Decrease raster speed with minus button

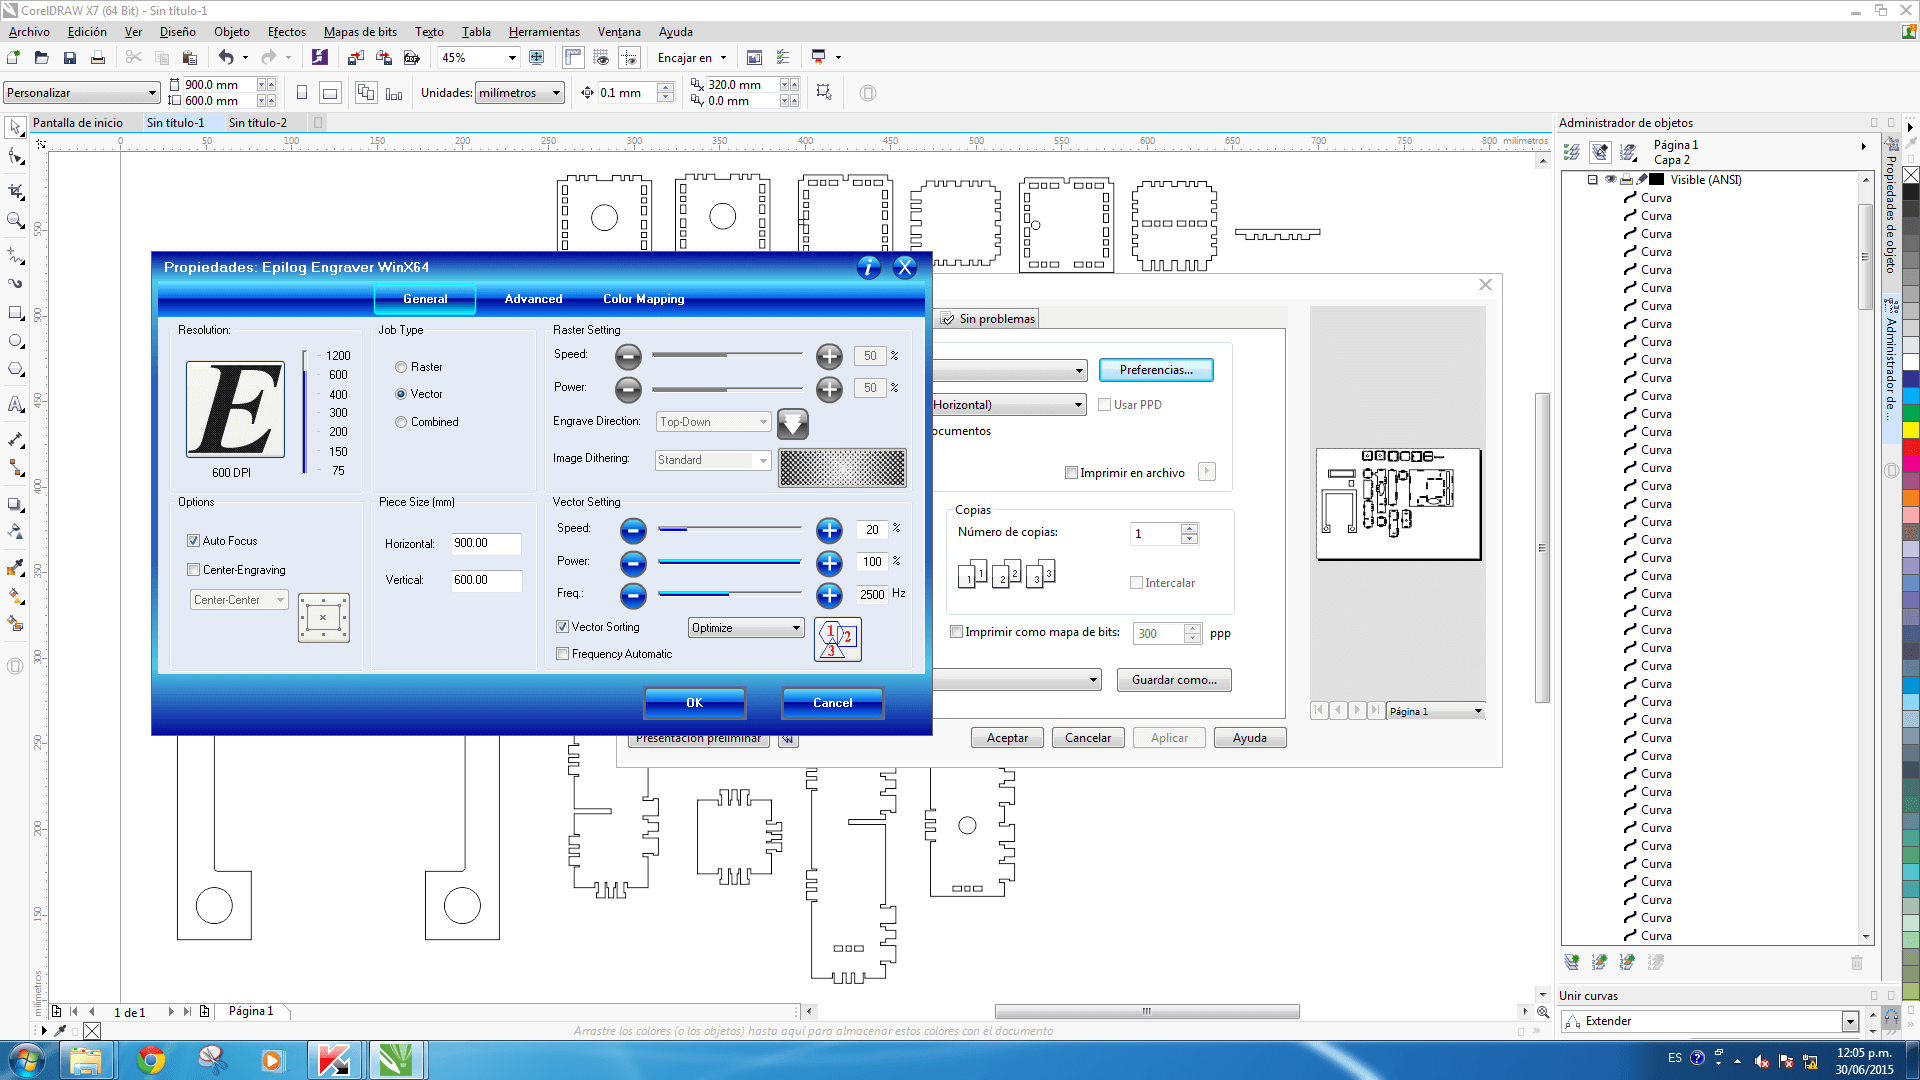(628, 356)
